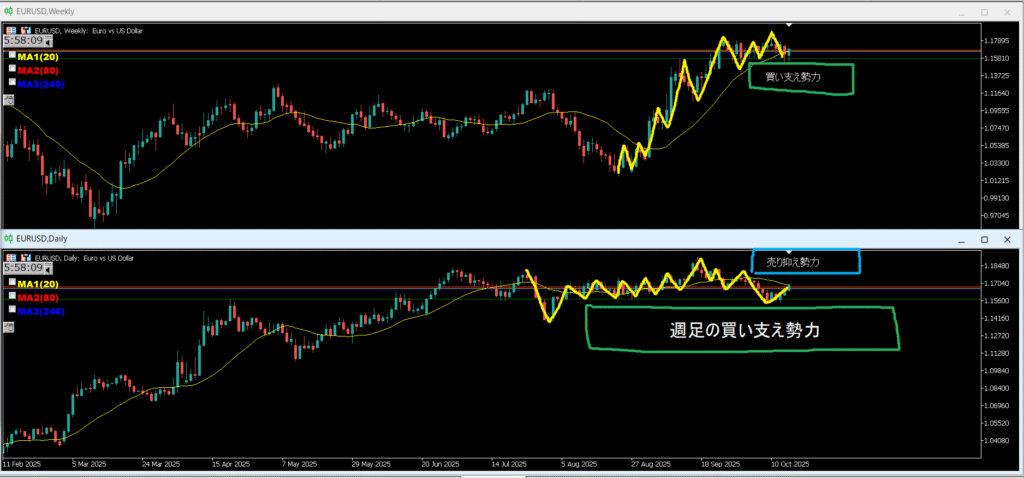Viewport: 1024px width, 478px height.
Task: Toggle the MA3(240) checkbox in Daily chart
Action: [12, 310]
